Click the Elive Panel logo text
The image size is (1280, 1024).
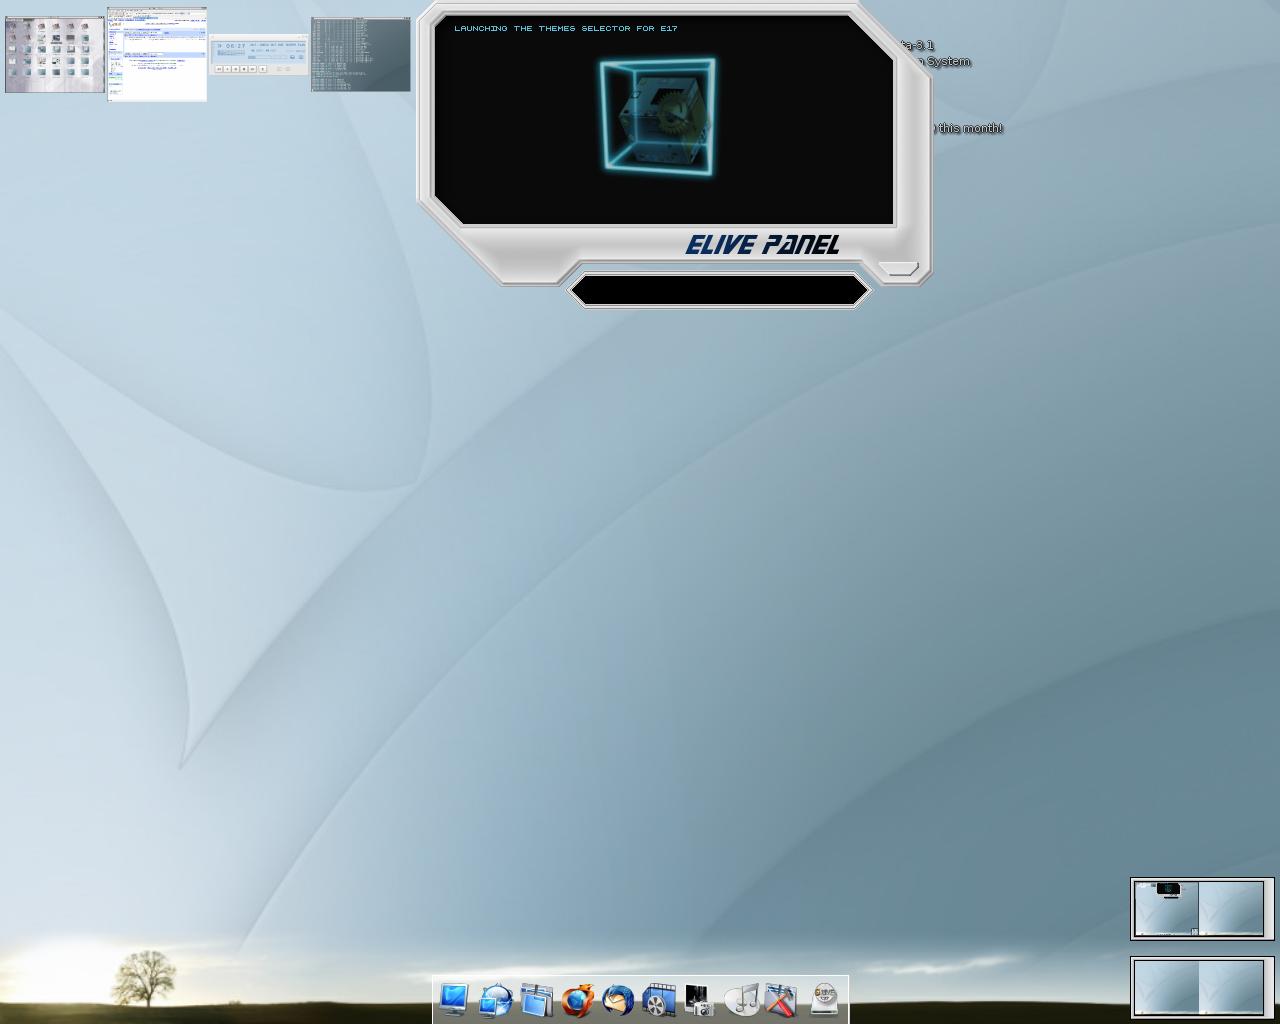[x=762, y=245]
